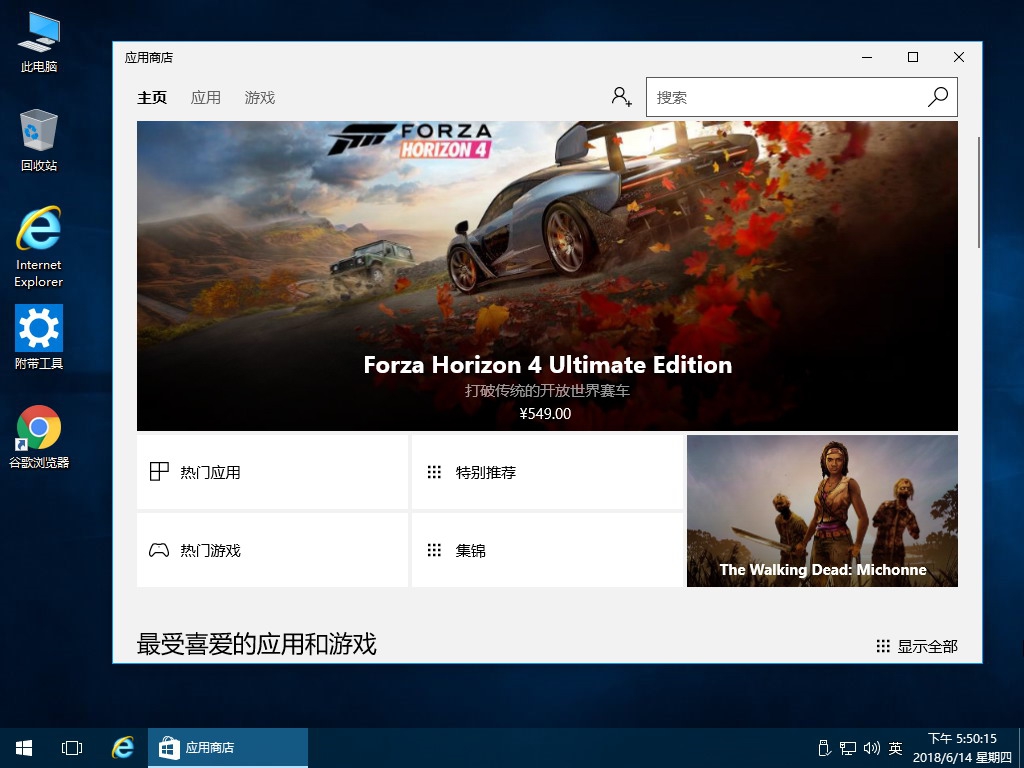Click Forza Horizon 4 Ultimate Edition title

547,364
